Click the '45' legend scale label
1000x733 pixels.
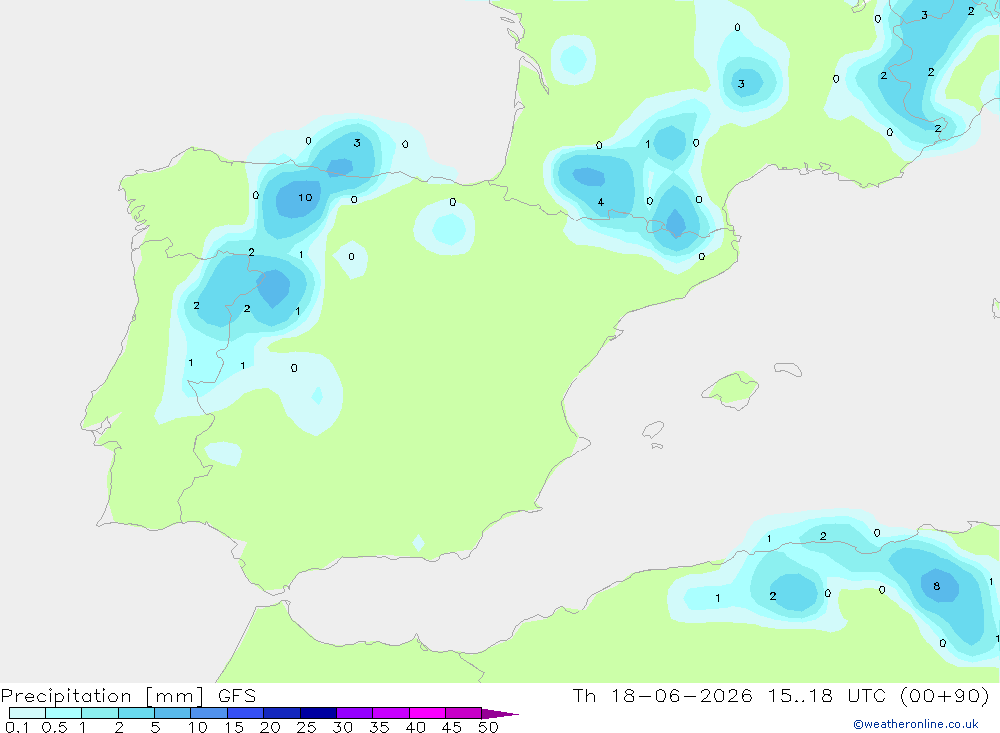pyautogui.click(x=452, y=727)
